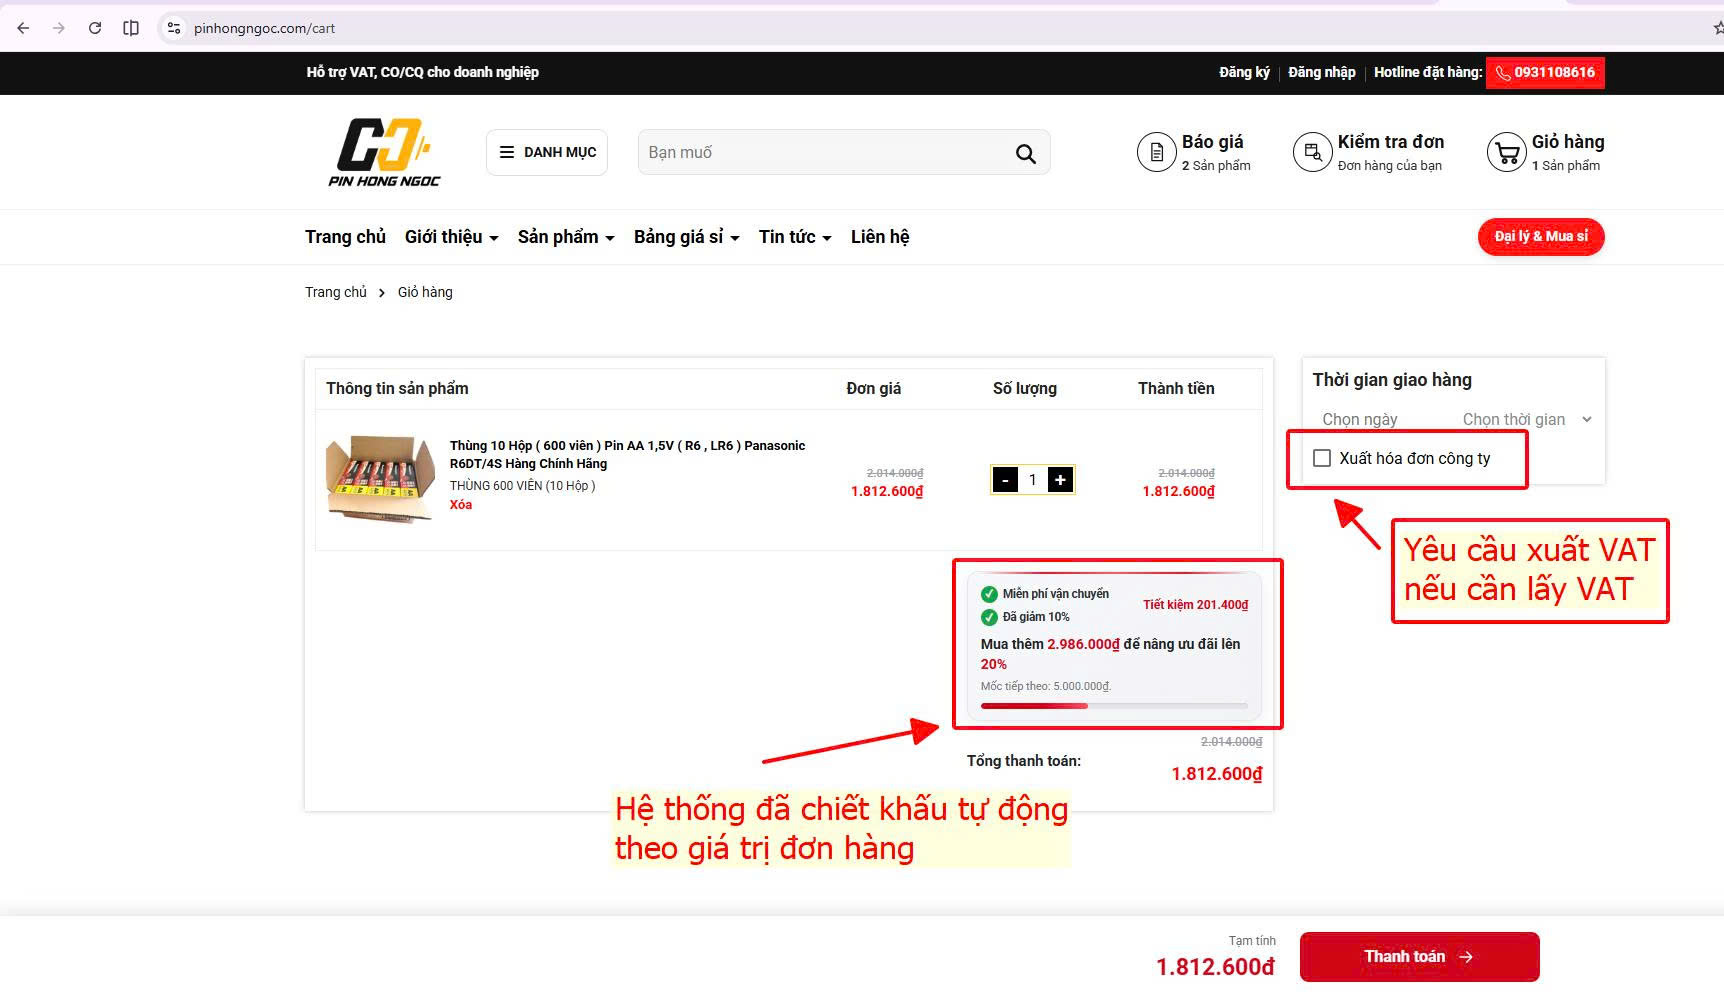1724x995 pixels.
Task: Click the browser address bar URL
Action: [264, 28]
